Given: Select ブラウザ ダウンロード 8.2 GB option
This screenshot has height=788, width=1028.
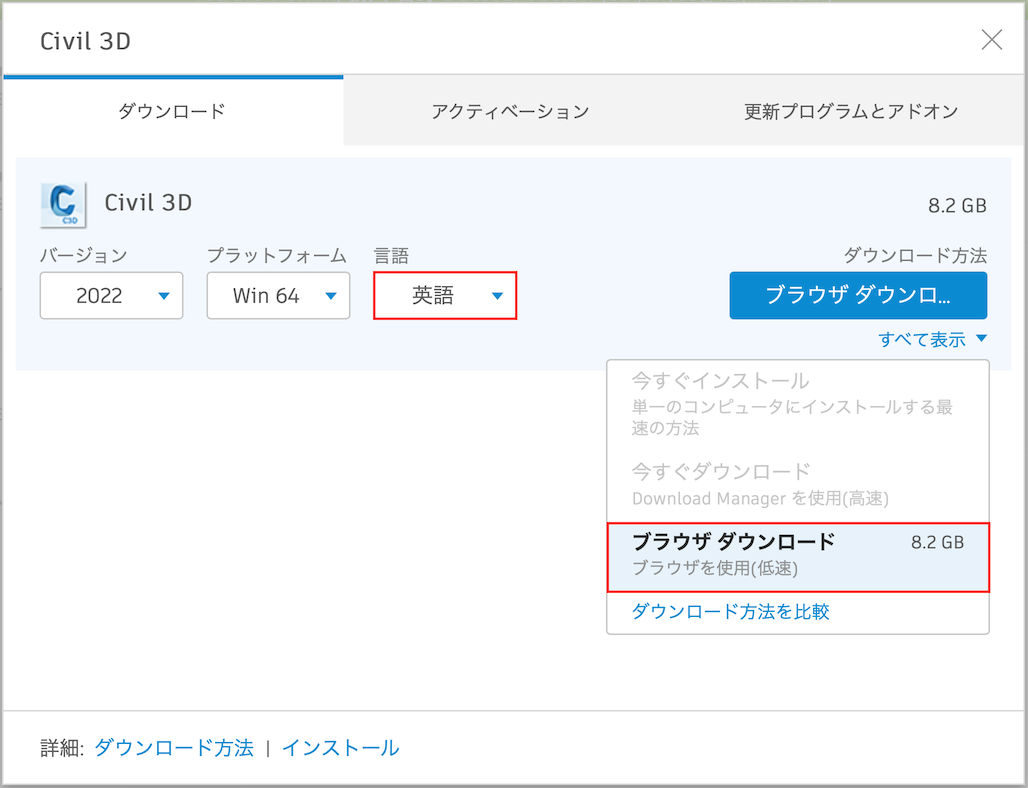Looking at the screenshot, I should pos(798,557).
